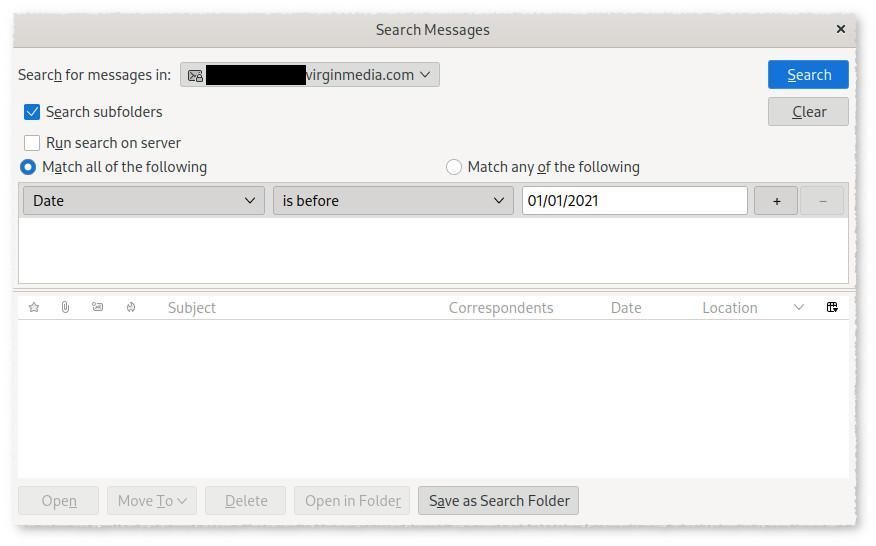Screen dimensions: 876x546
Task: Click Save as Search Folder button
Action: [x=498, y=501]
